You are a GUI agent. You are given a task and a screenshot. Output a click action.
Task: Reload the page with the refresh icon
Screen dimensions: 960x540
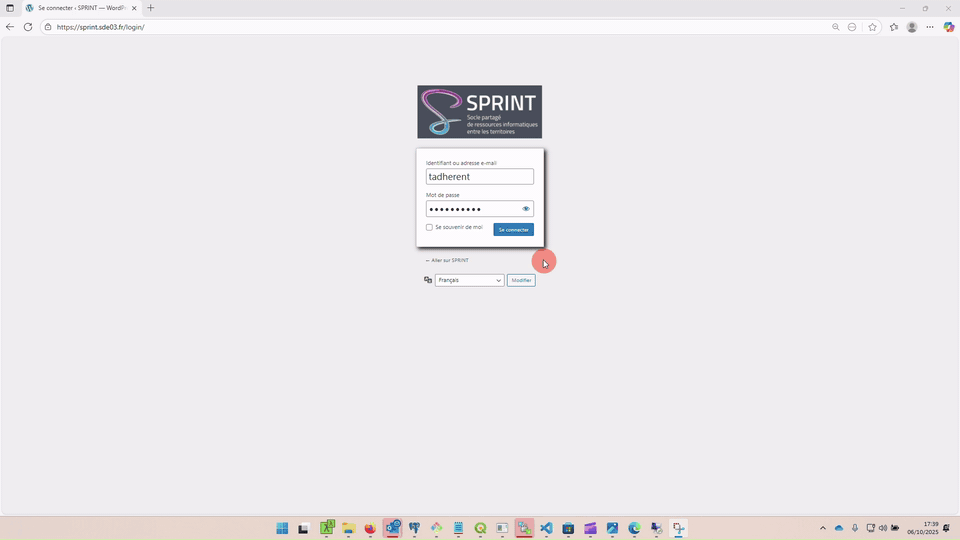tap(28, 27)
